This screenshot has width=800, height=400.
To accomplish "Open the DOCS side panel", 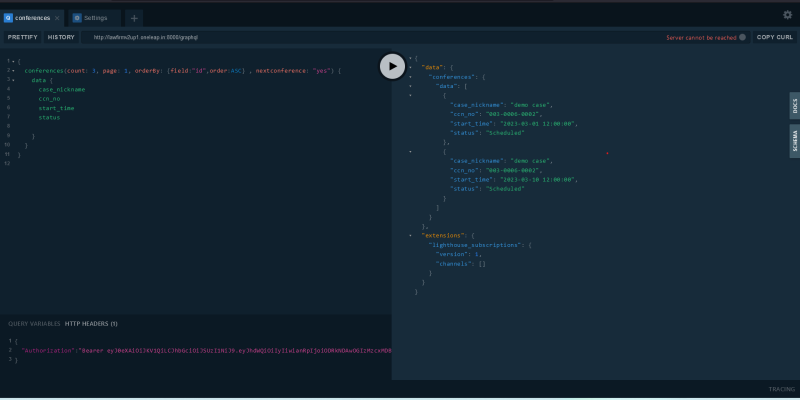I will tap(794, 106).
